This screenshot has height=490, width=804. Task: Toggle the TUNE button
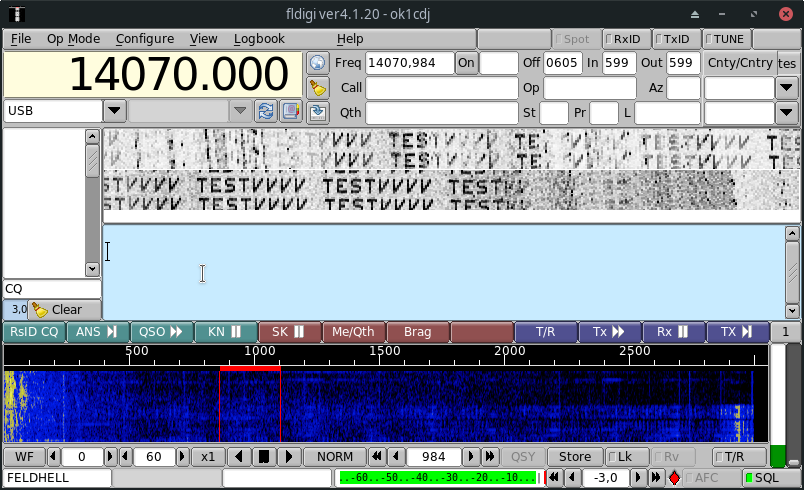point(726,39)
